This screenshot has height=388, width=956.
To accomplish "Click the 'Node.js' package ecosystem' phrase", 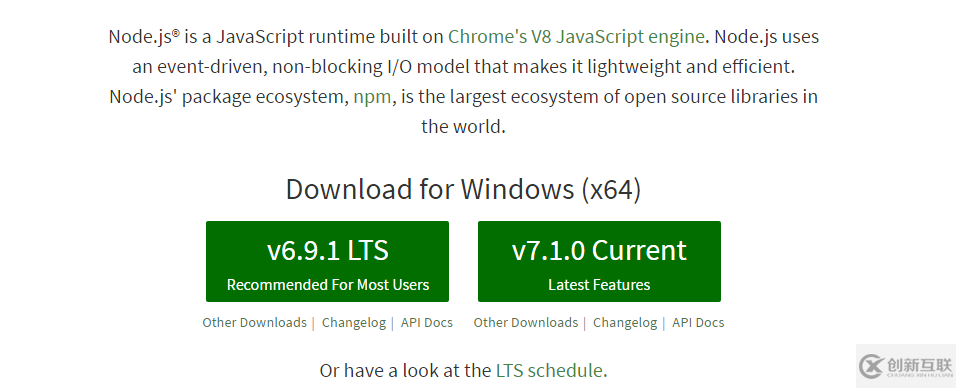I will pyautogui.click(x=229, y=97).
